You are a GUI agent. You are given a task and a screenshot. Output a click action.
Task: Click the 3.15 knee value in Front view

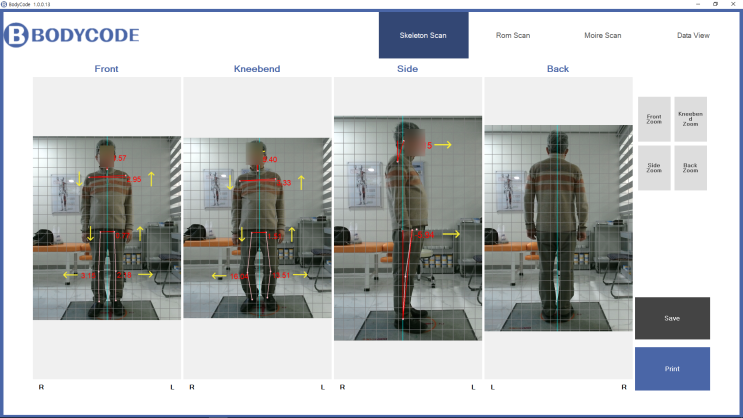point(88,275)
